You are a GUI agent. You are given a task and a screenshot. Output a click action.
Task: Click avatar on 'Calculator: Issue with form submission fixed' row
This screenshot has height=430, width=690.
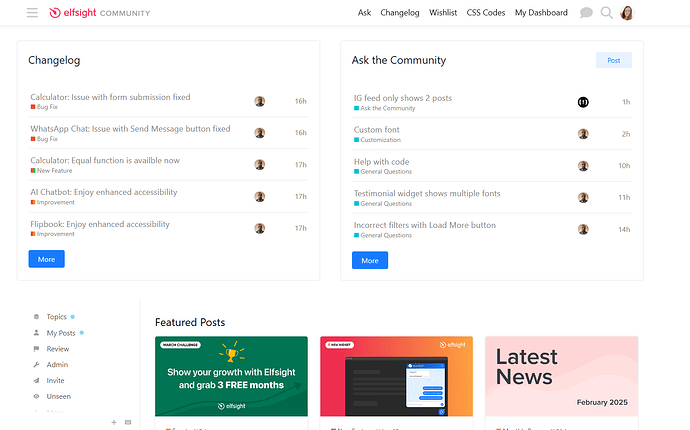click(x=260, y=101)
